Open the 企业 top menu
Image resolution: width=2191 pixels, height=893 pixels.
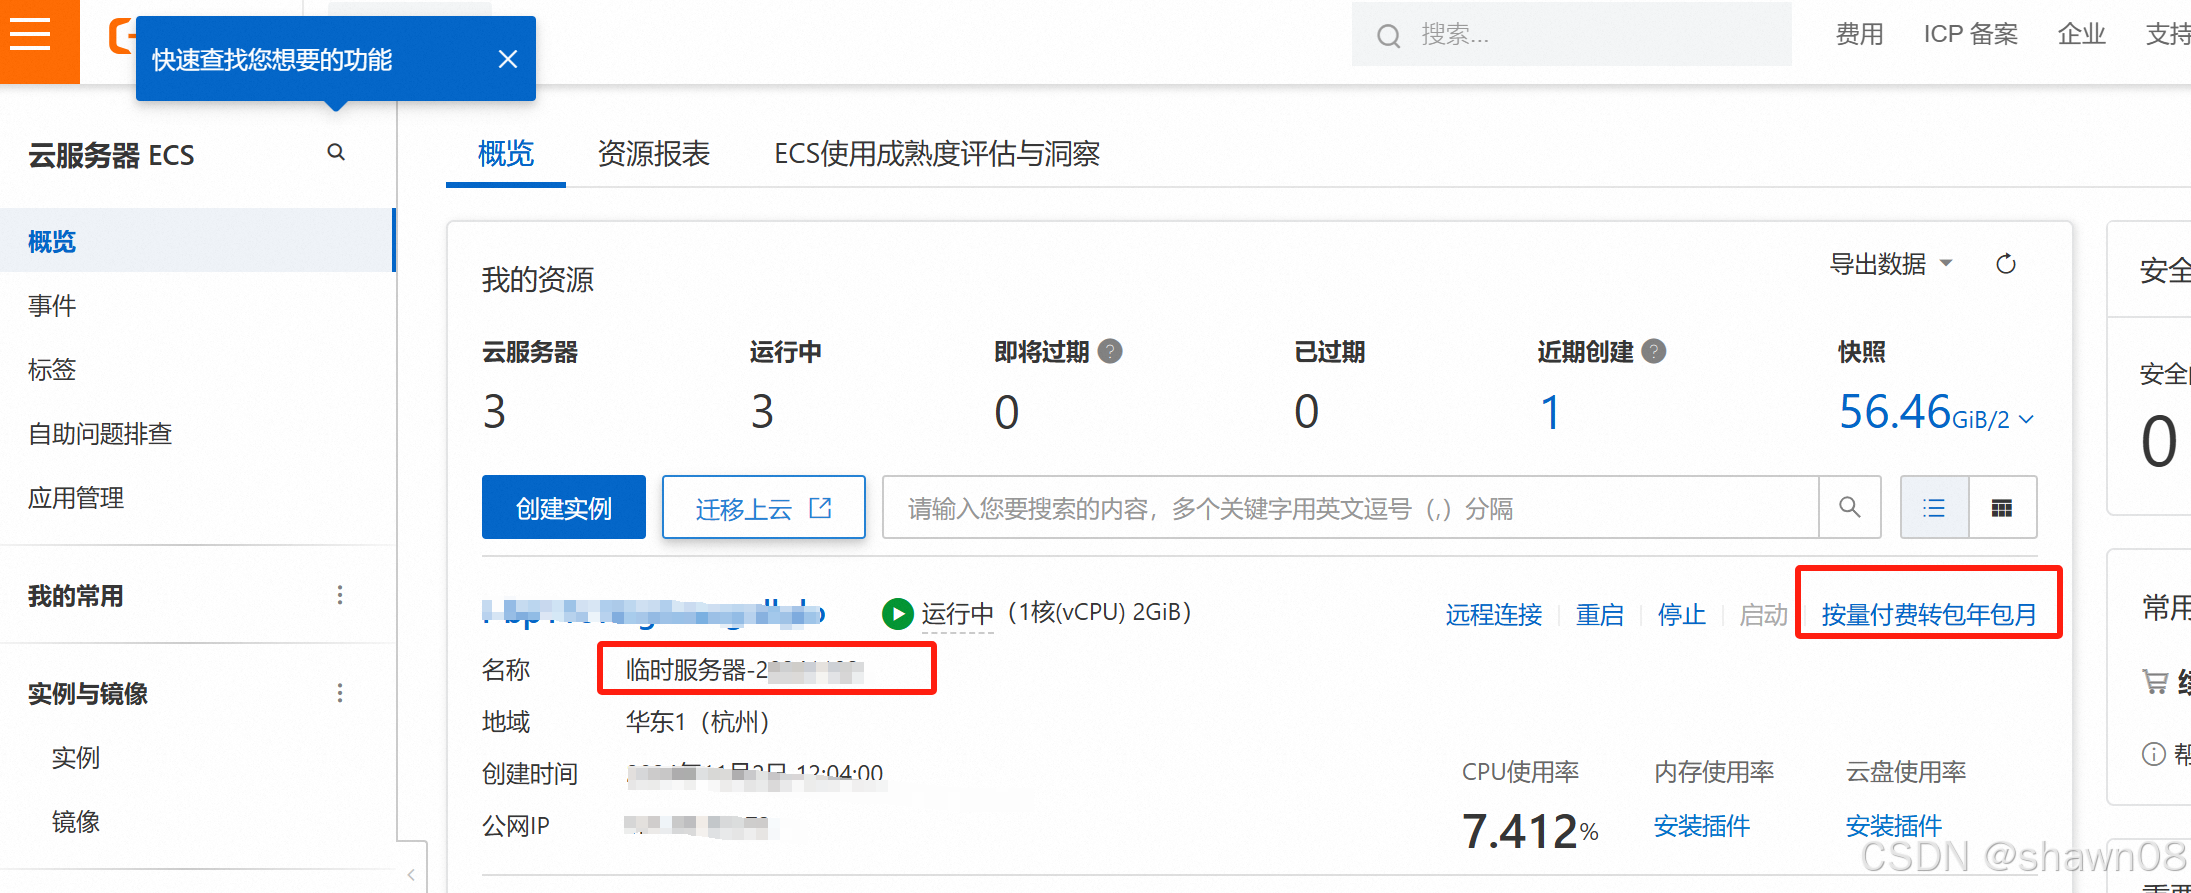point(2081,34)
